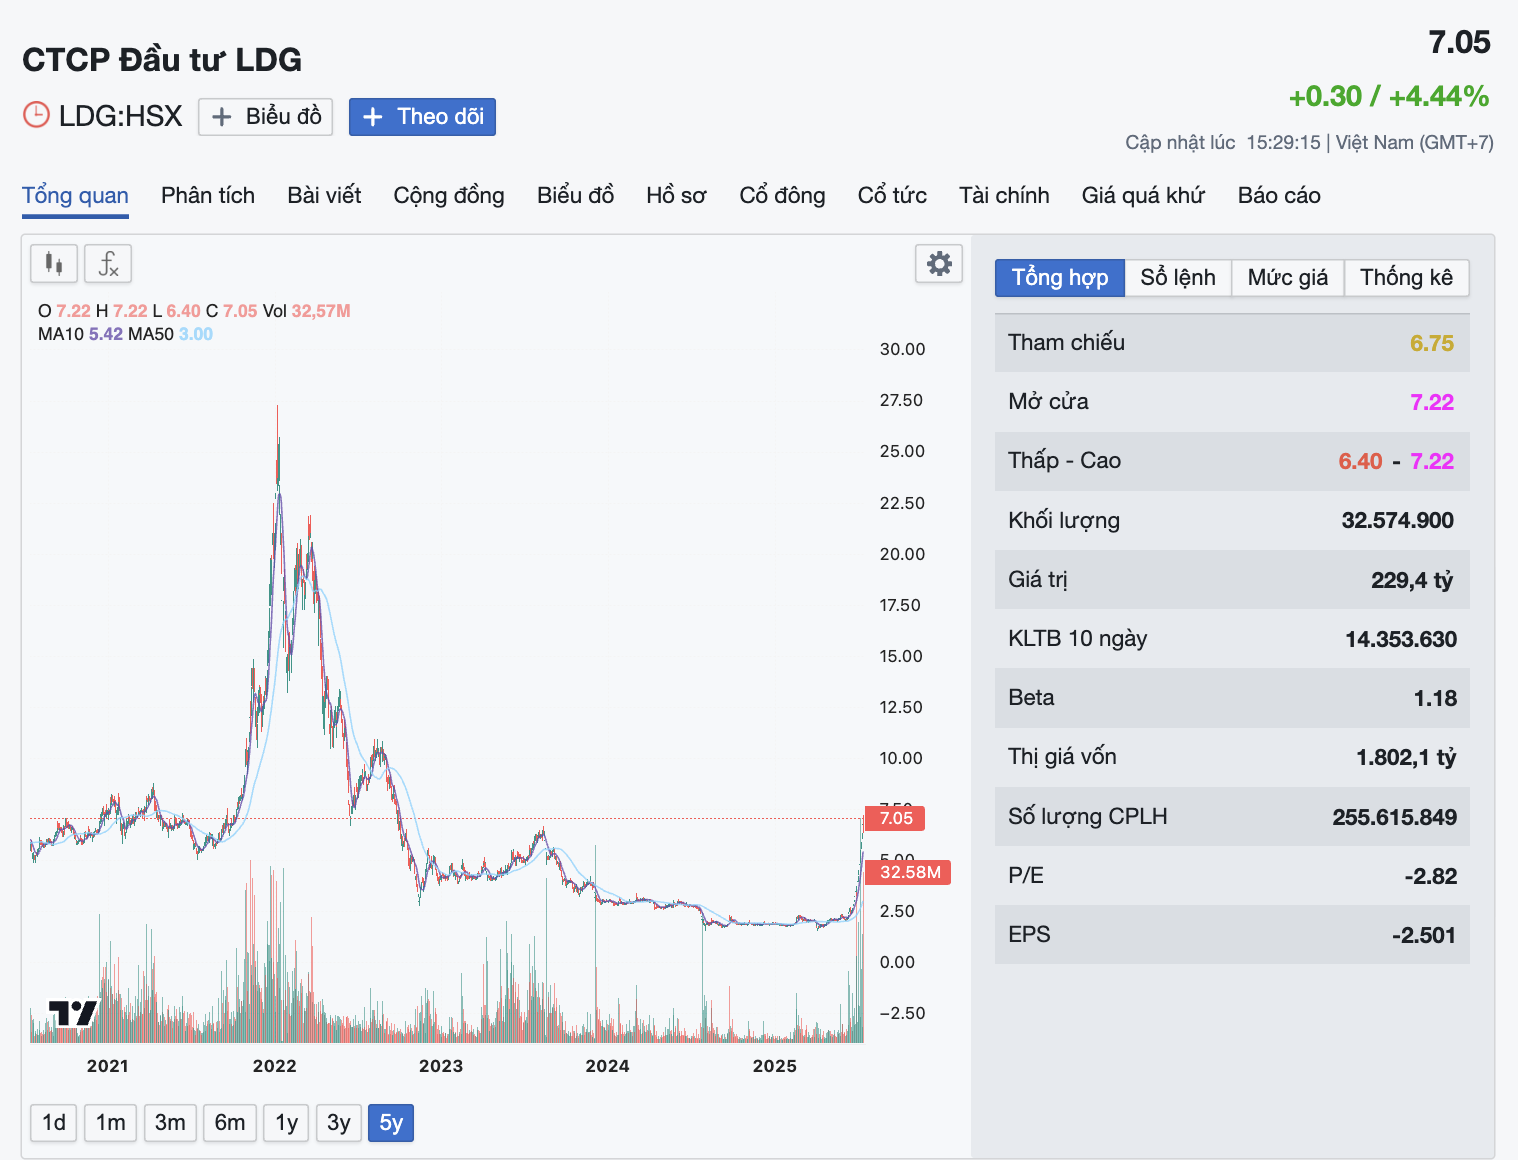
Task: Set chart range to 5y
Action: click(x=391, y=1122)
